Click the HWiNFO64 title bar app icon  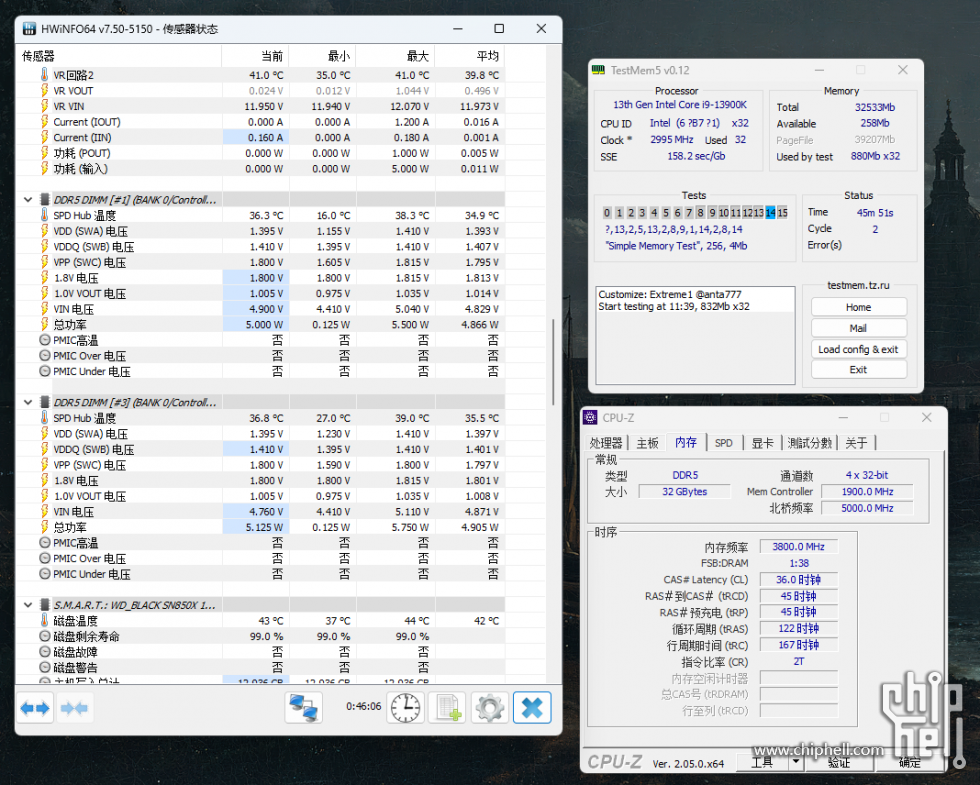click(29, 29)
